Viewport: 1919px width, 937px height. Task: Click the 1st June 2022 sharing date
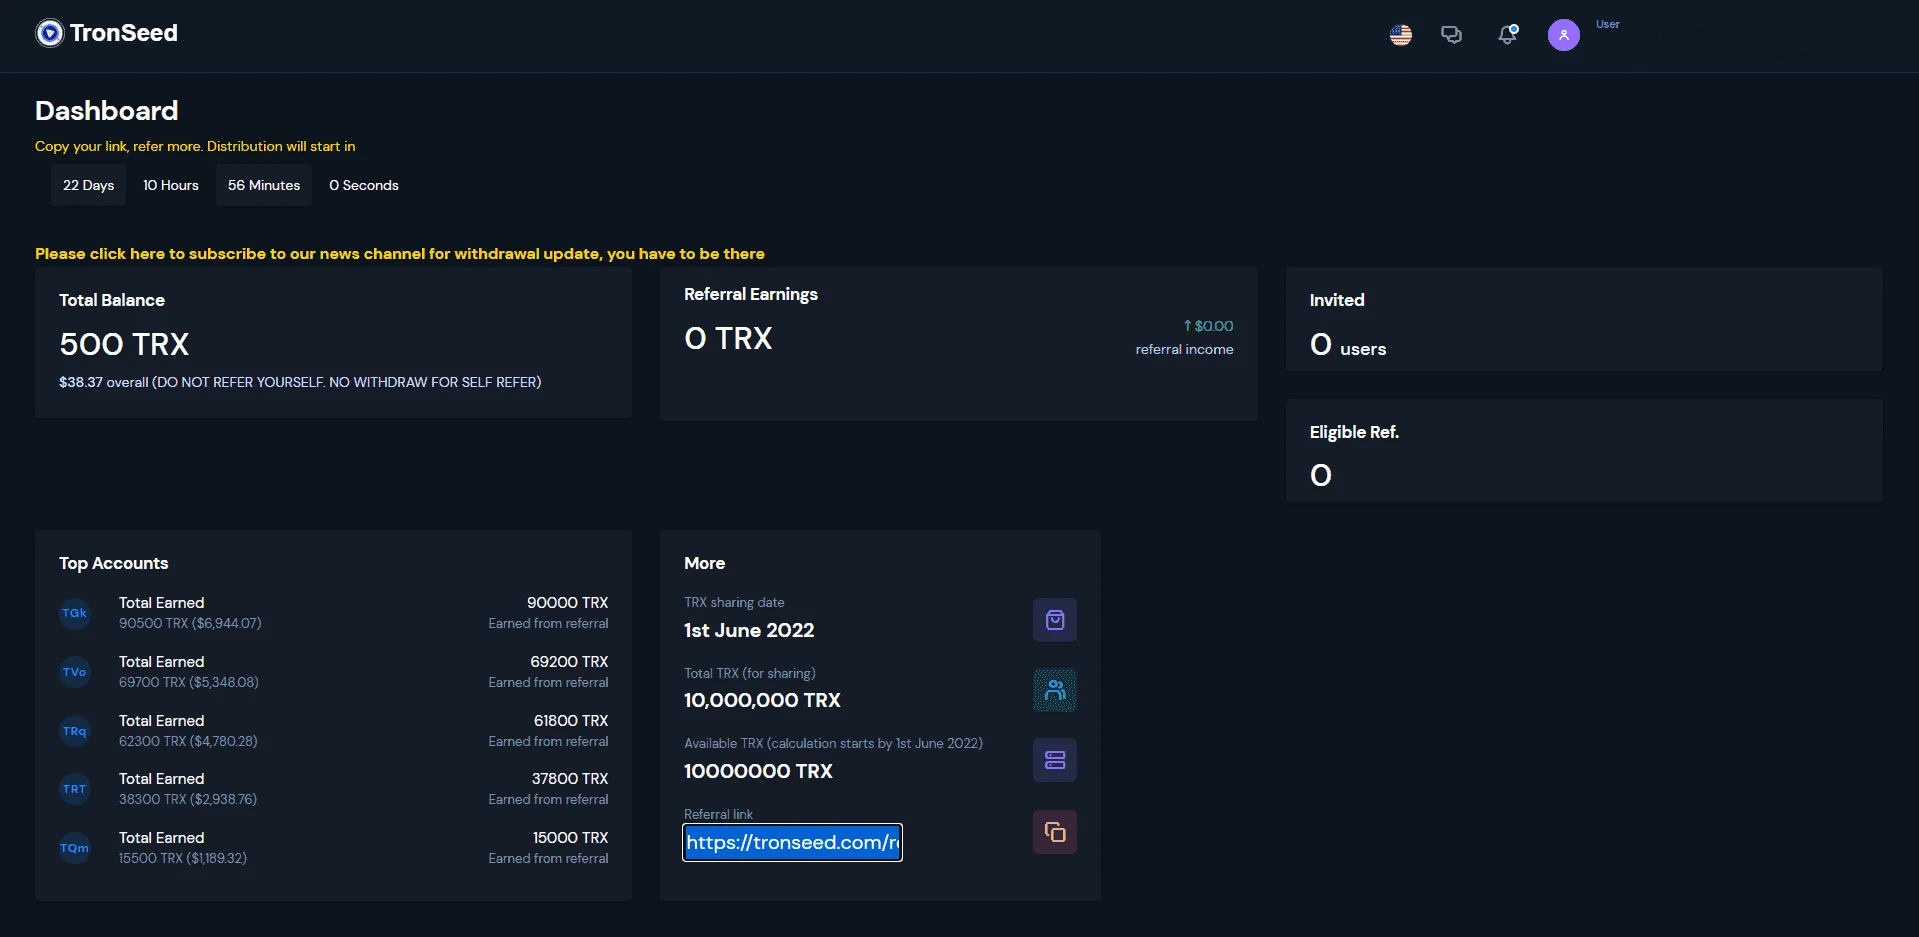click(749, 630)
